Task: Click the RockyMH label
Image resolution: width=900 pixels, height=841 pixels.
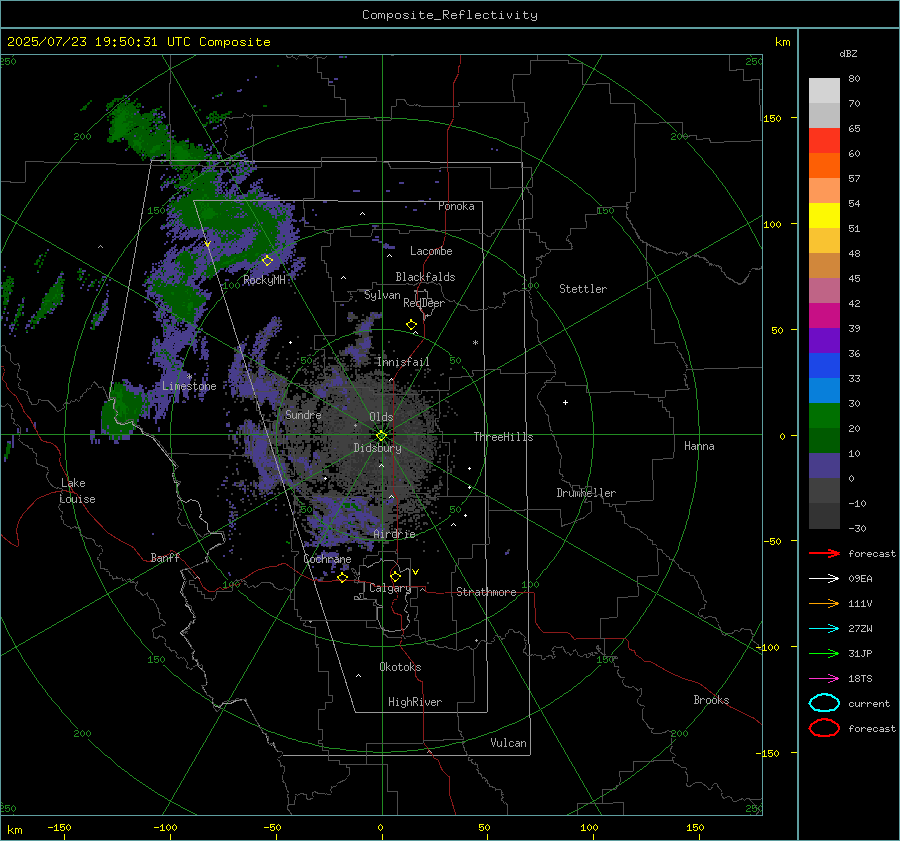Action: (x=264, y=280)
